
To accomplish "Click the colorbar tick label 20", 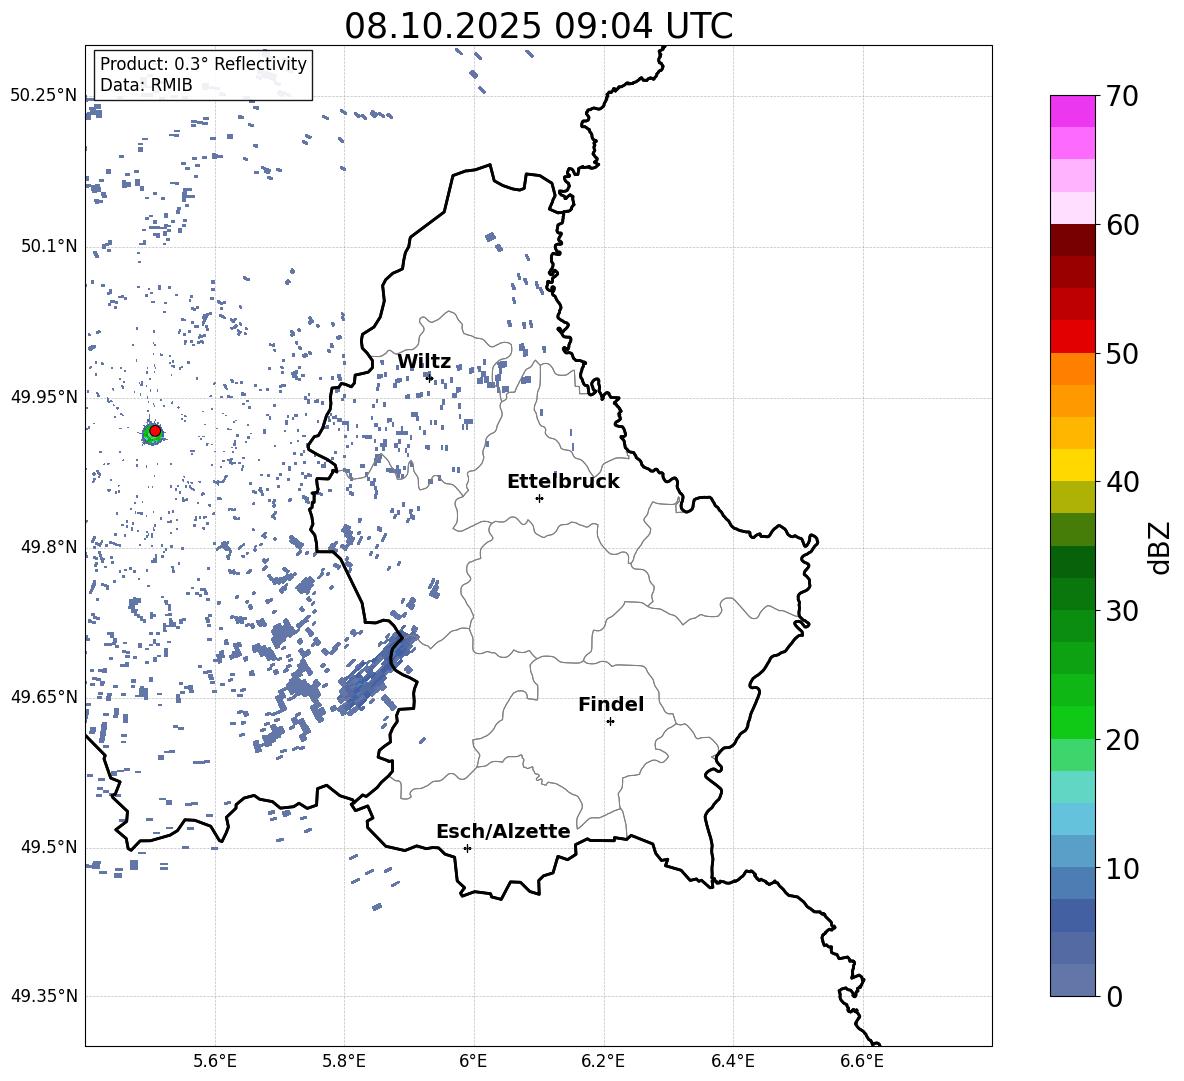I will [x=1122, y=740].
